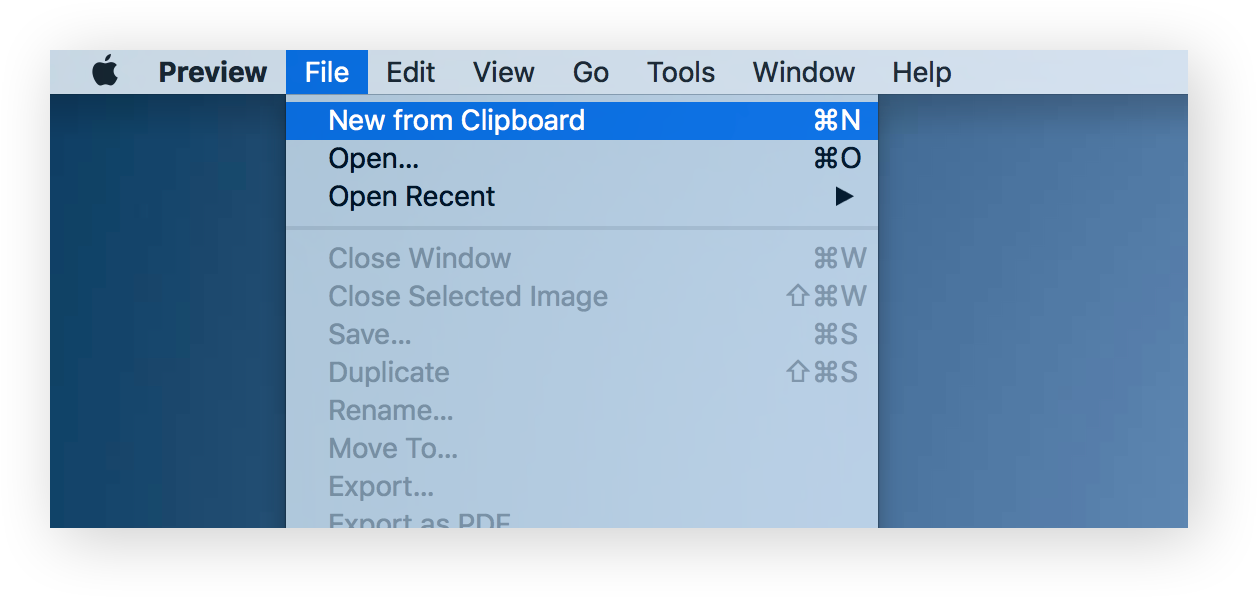1257x597 pixels.
Task: Open the Go menu
Action: click(x=591, y=72)
